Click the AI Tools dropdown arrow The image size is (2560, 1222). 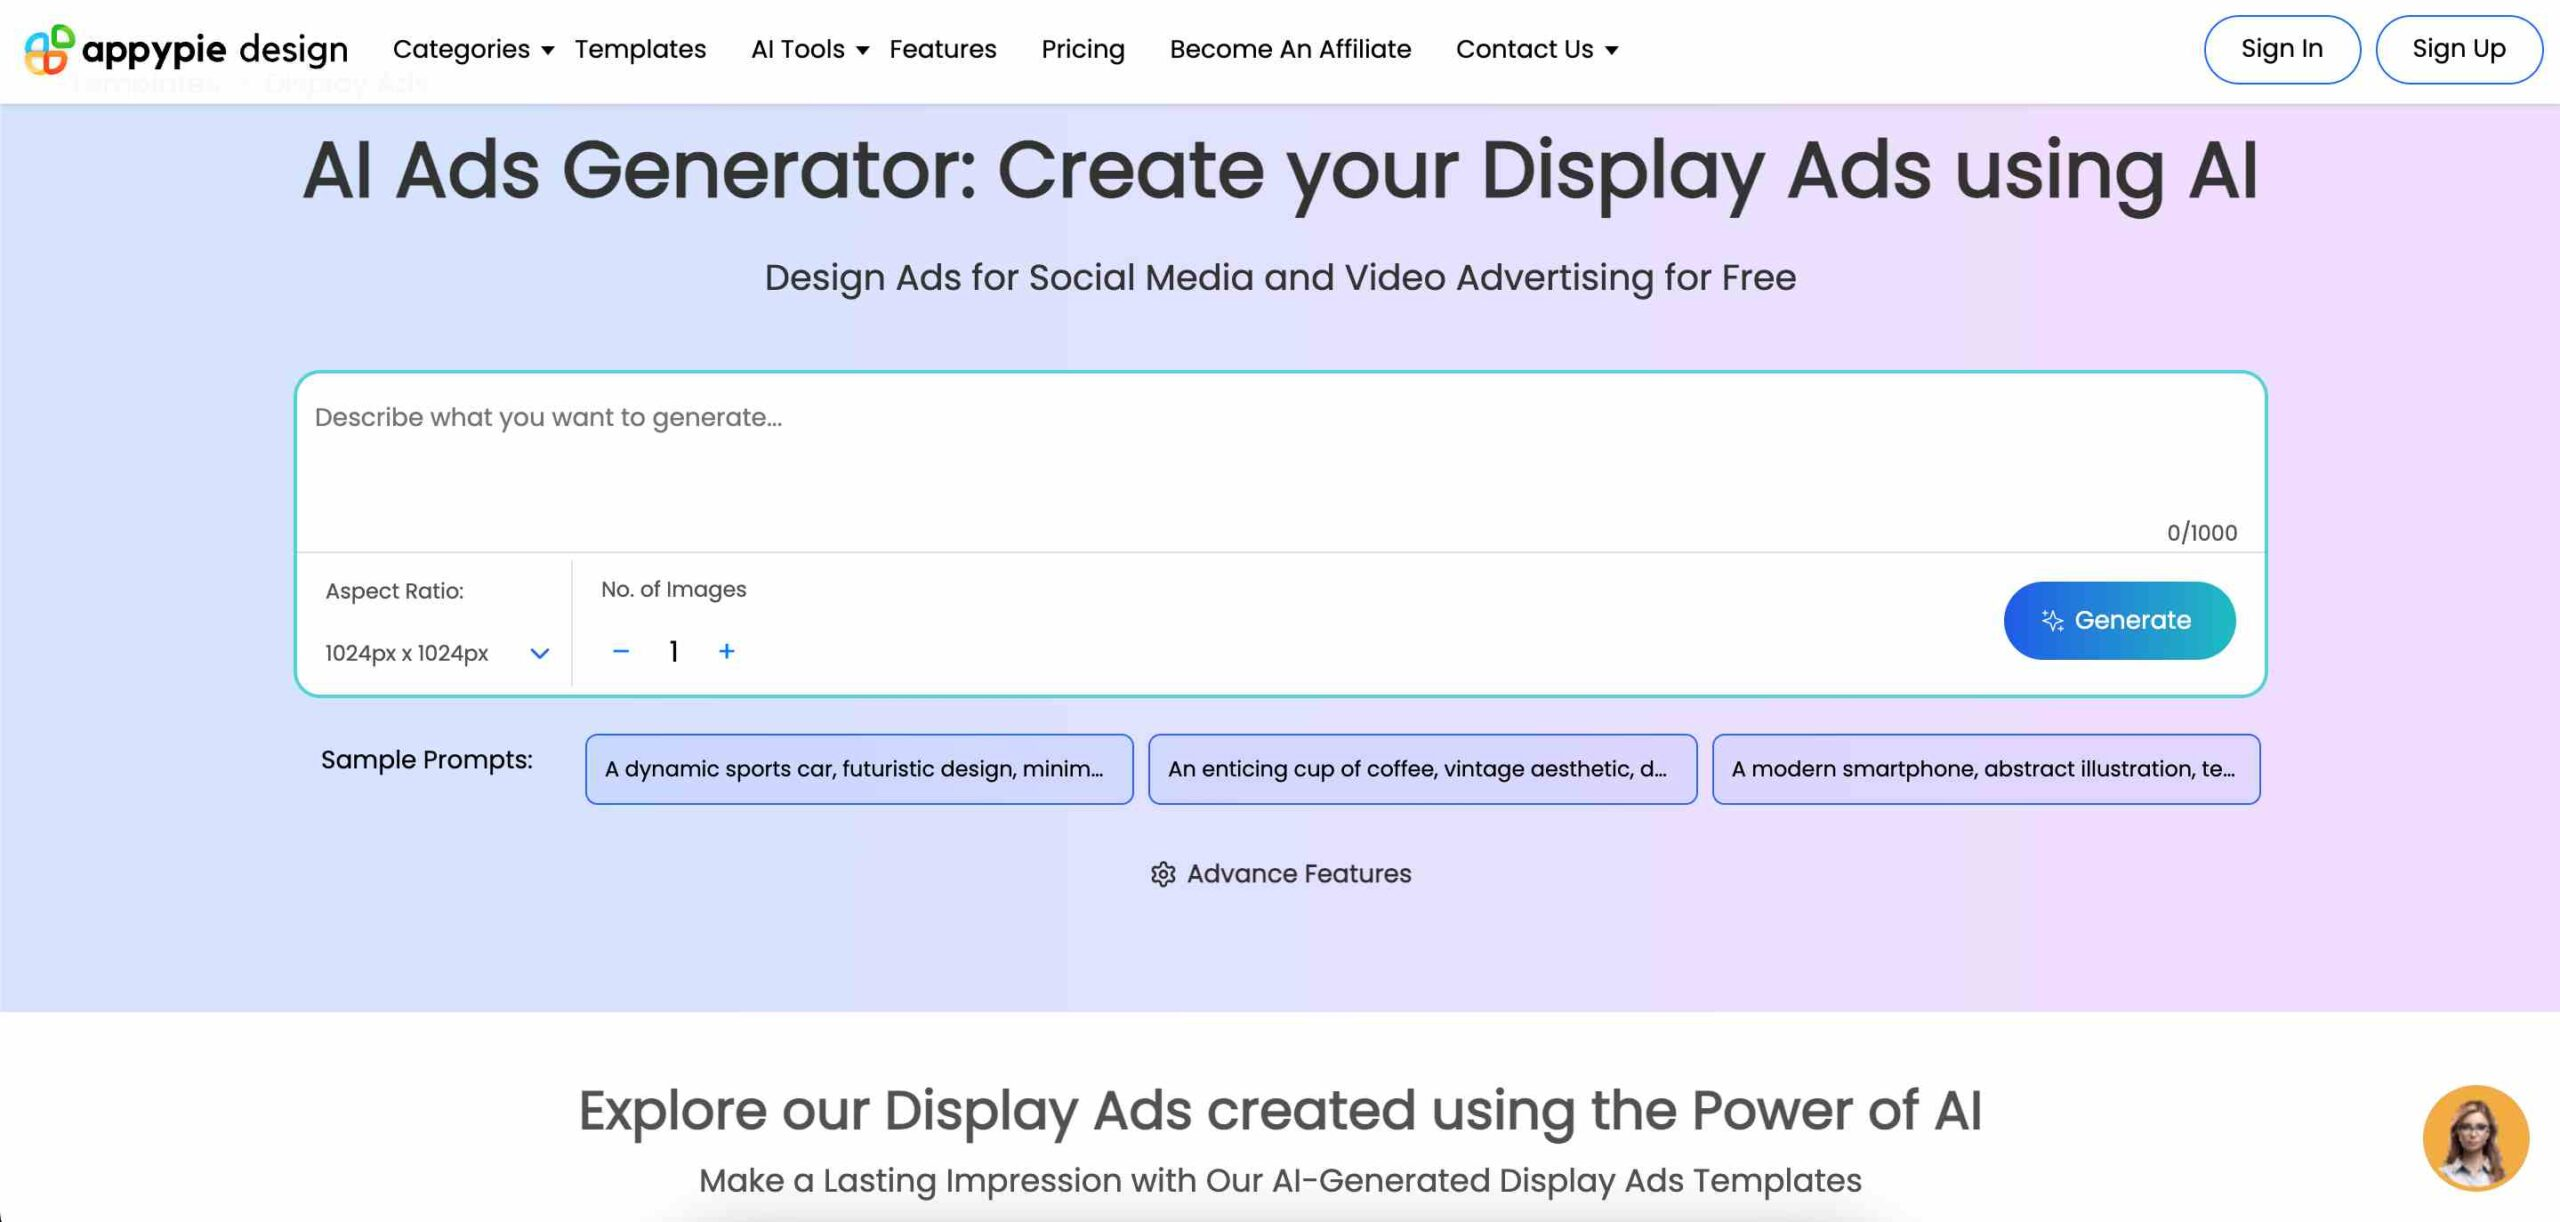[x=860, y=49]
